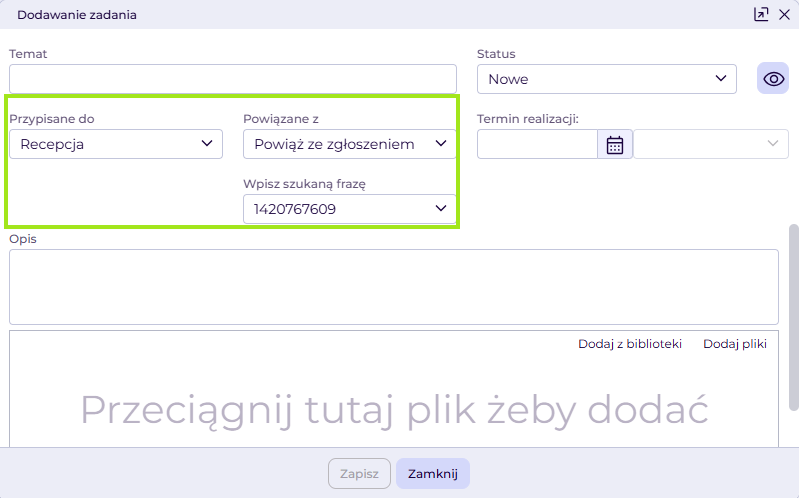Click the Temat label
The height and width of the screenshot is (498, 799).
pos(28,54)
